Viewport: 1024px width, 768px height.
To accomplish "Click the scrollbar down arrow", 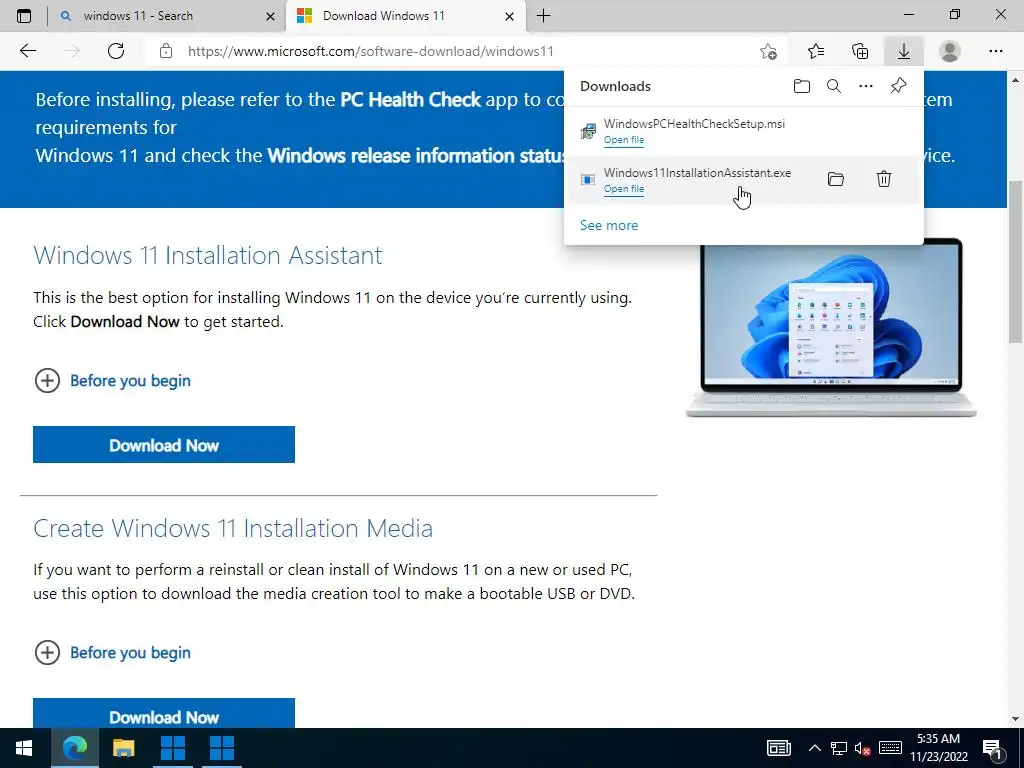I will click(1016, 719).
